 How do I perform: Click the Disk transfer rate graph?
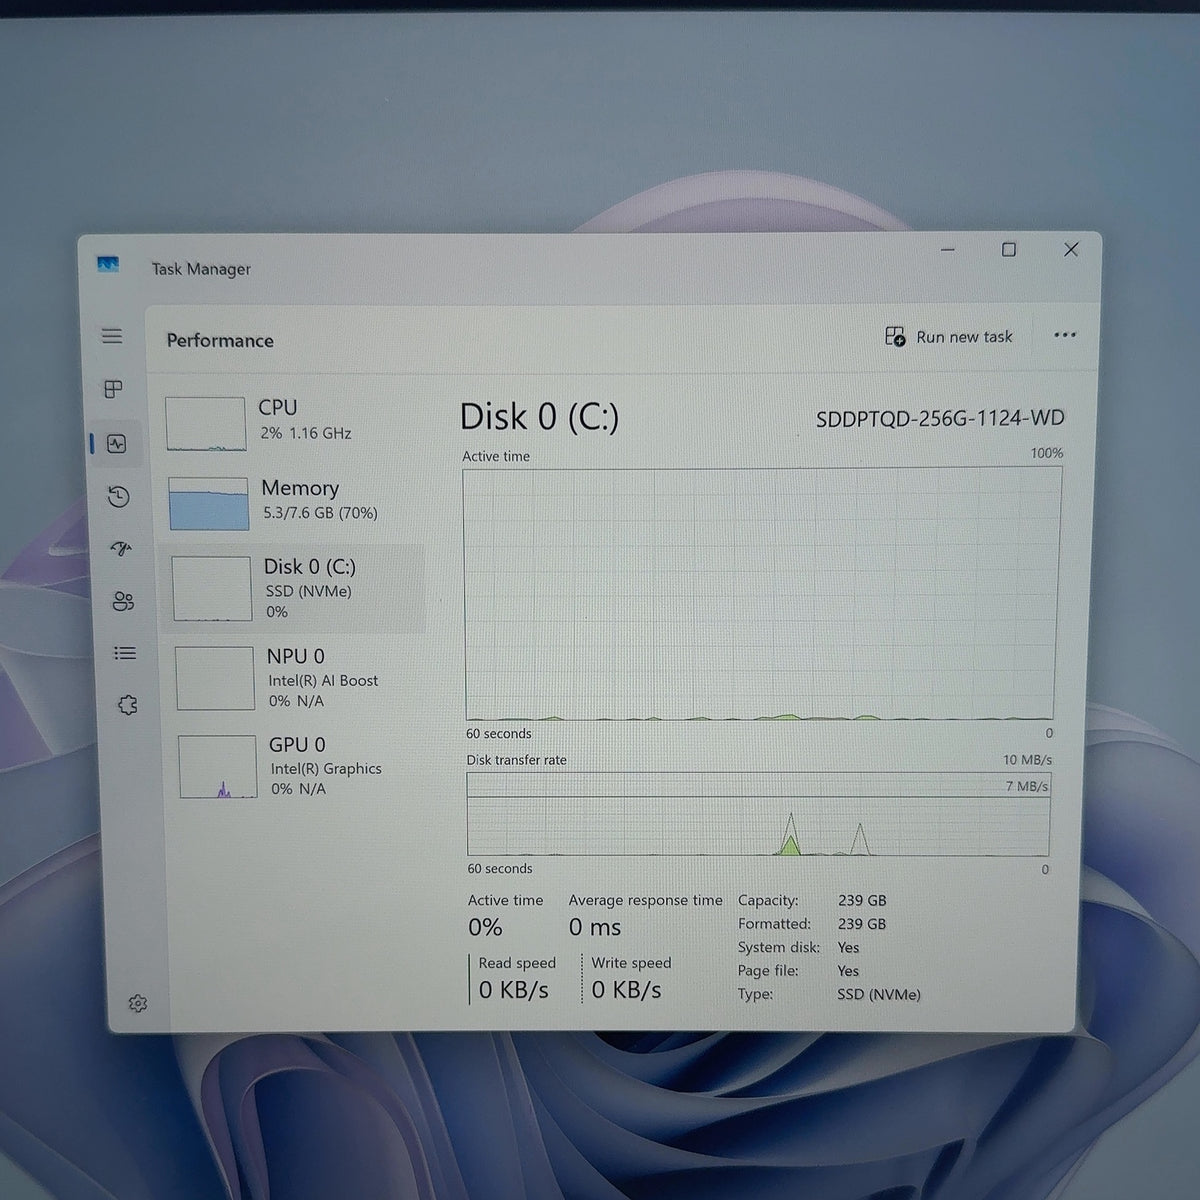758,814
